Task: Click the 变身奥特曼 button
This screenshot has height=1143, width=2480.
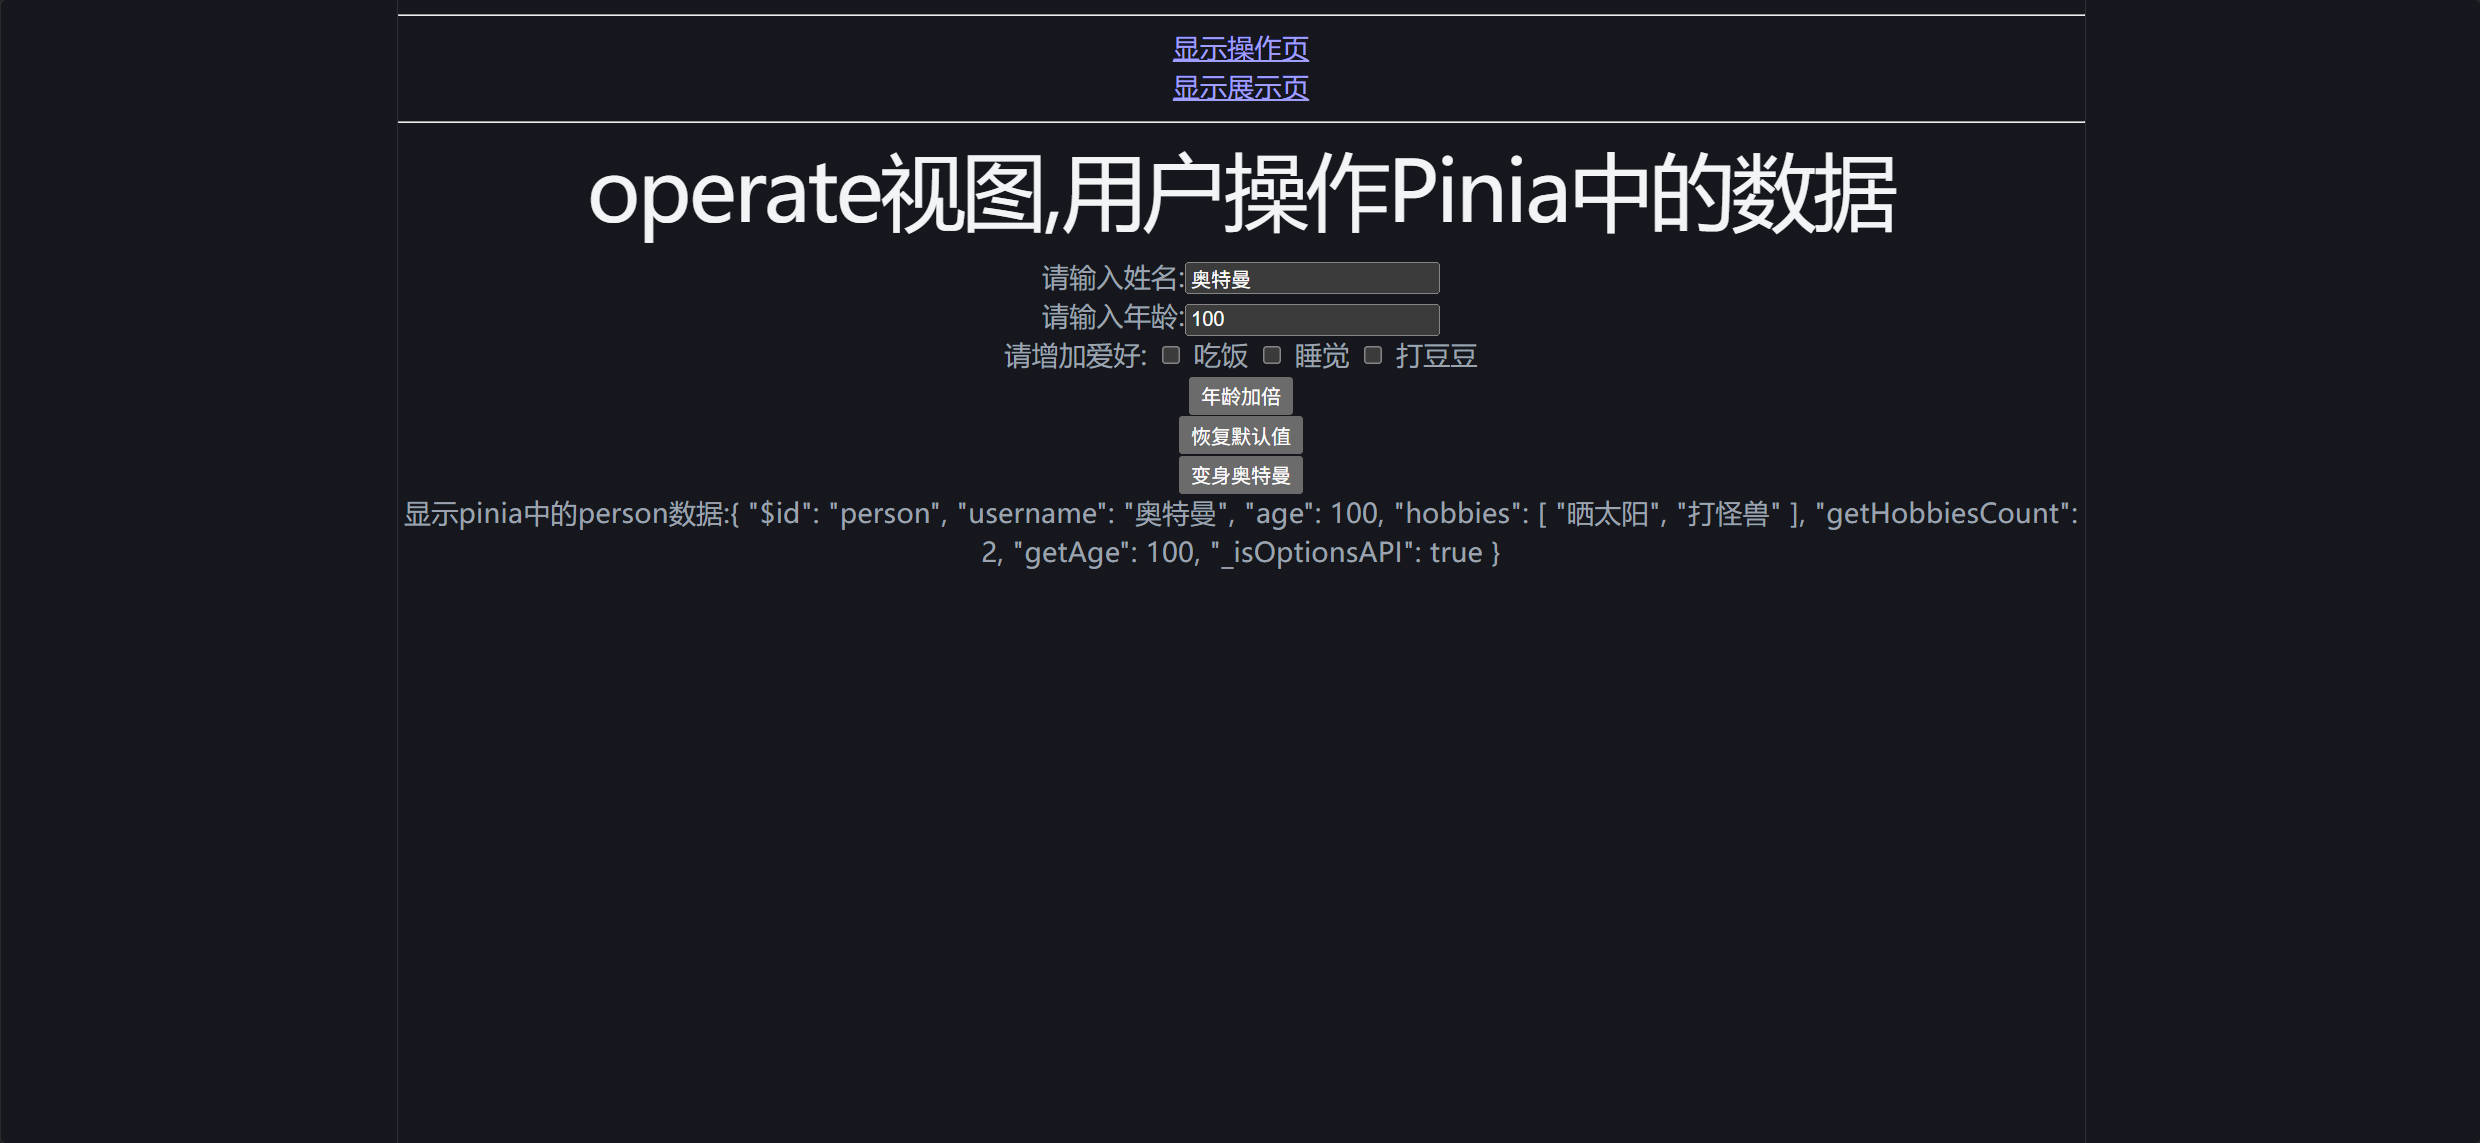Action: (1240, 475)
